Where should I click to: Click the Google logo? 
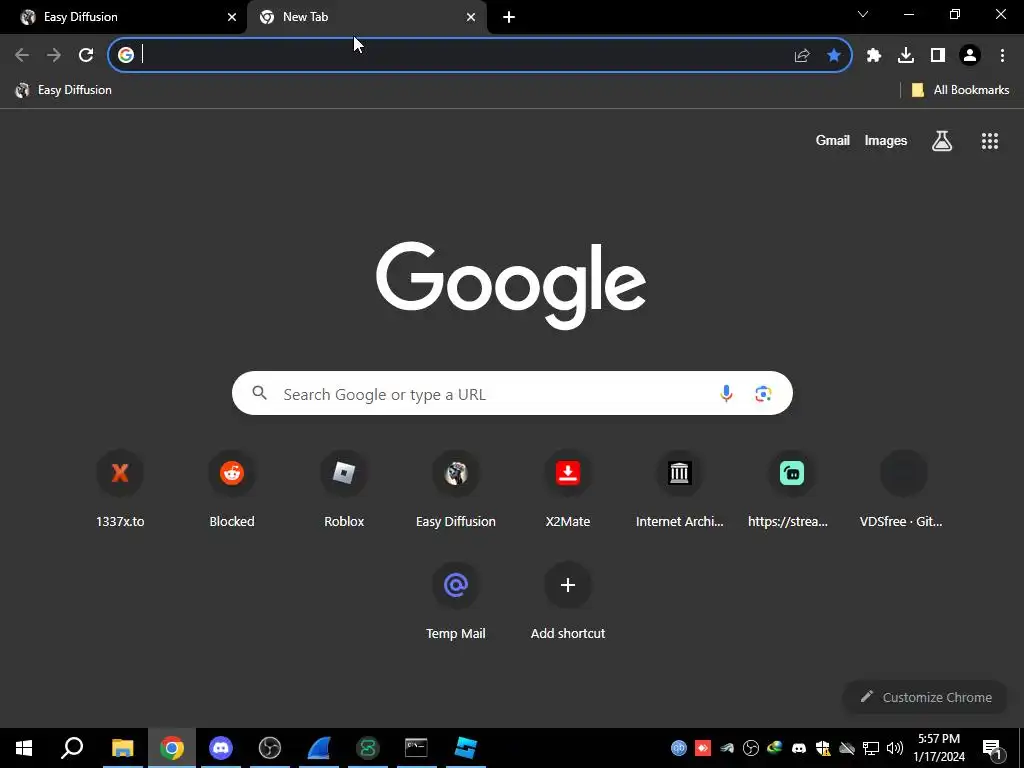[x=511, y=285]
